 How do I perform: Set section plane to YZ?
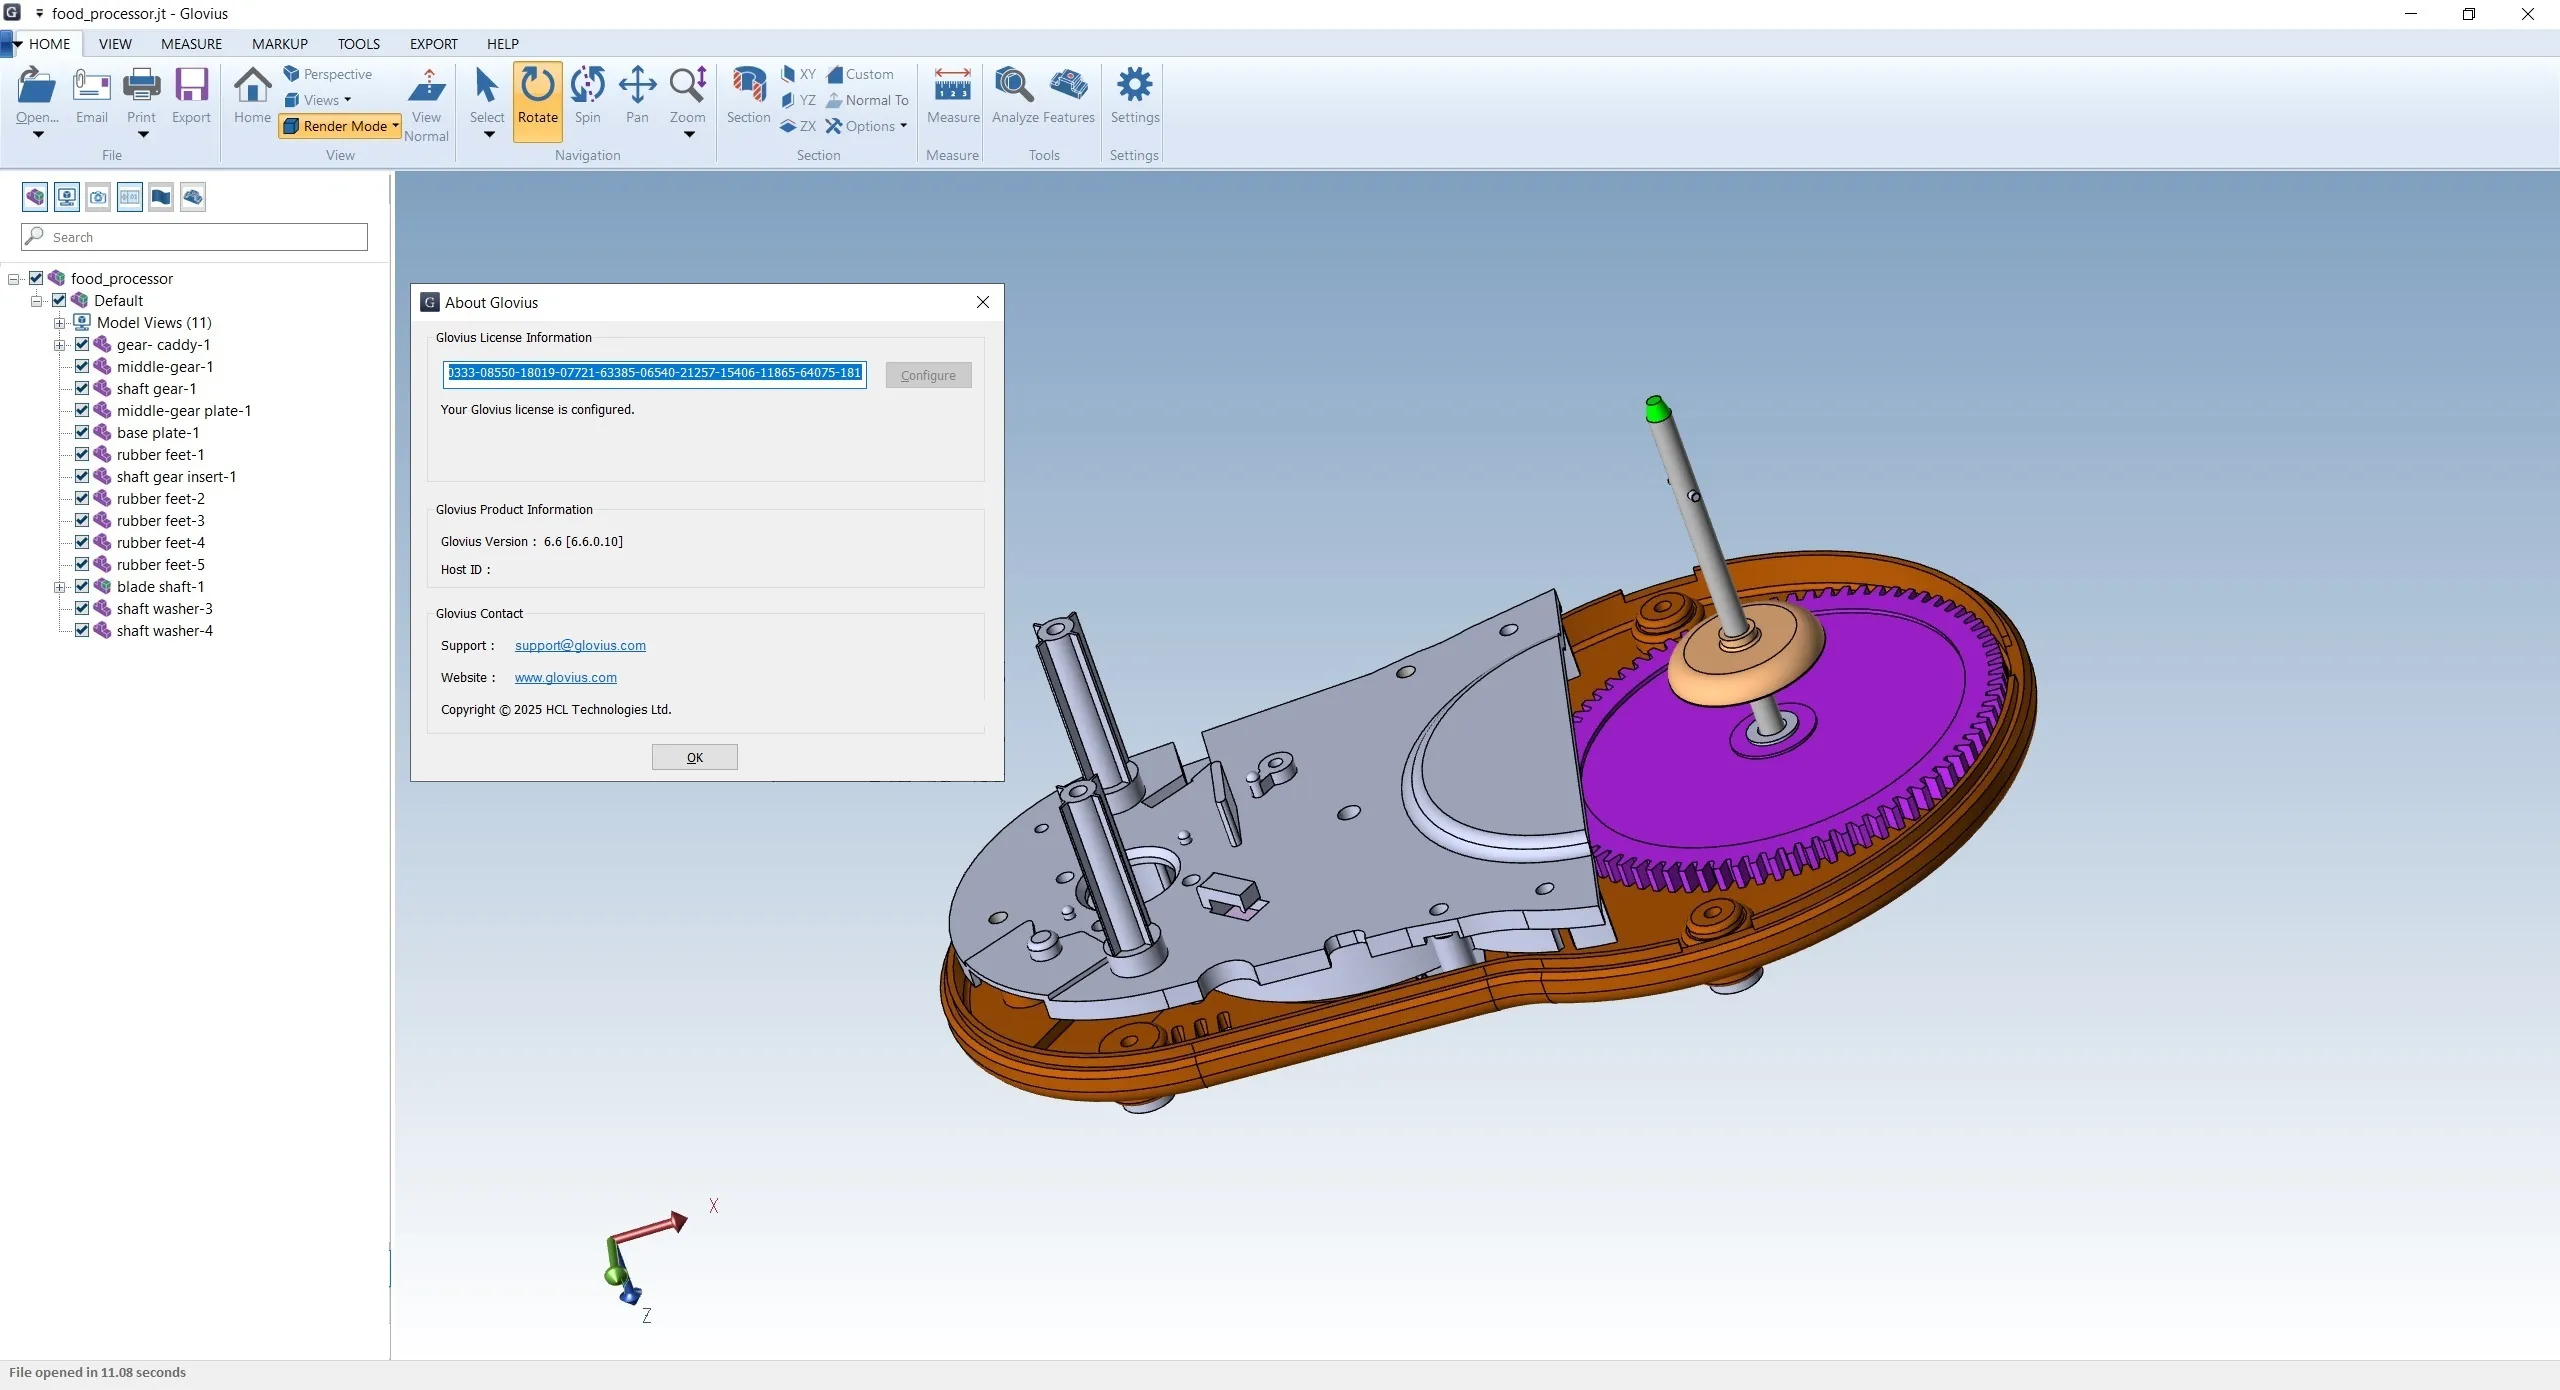pyautogui.click(x=798, y=100)
